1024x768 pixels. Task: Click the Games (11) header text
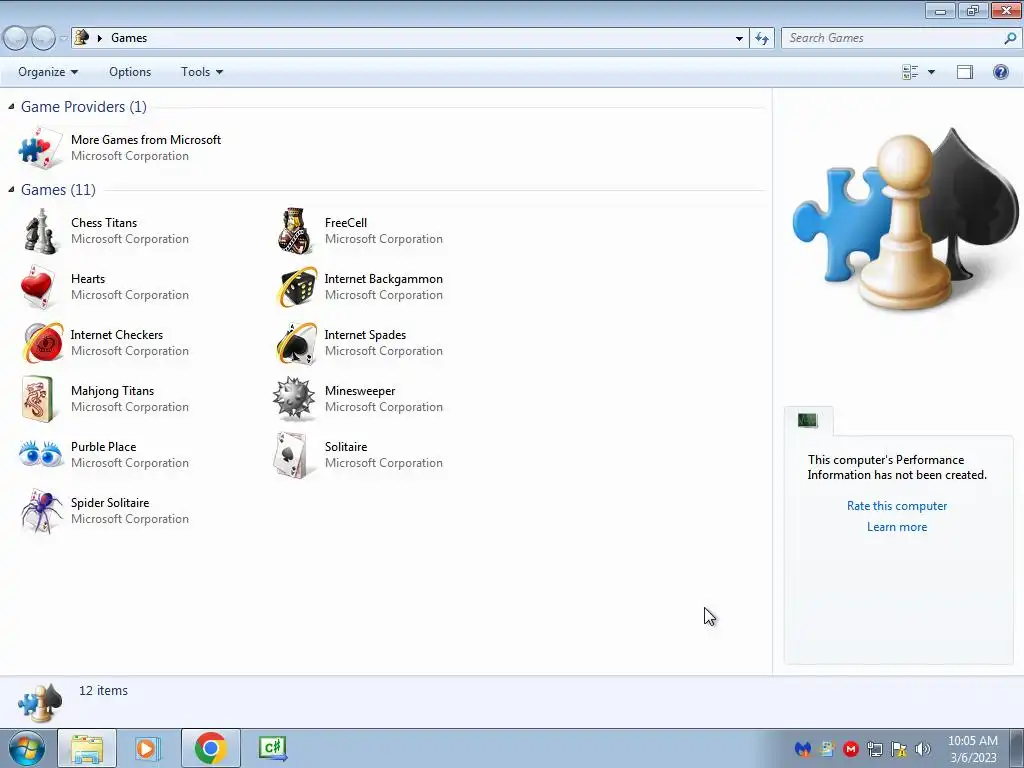click(58, 189)
